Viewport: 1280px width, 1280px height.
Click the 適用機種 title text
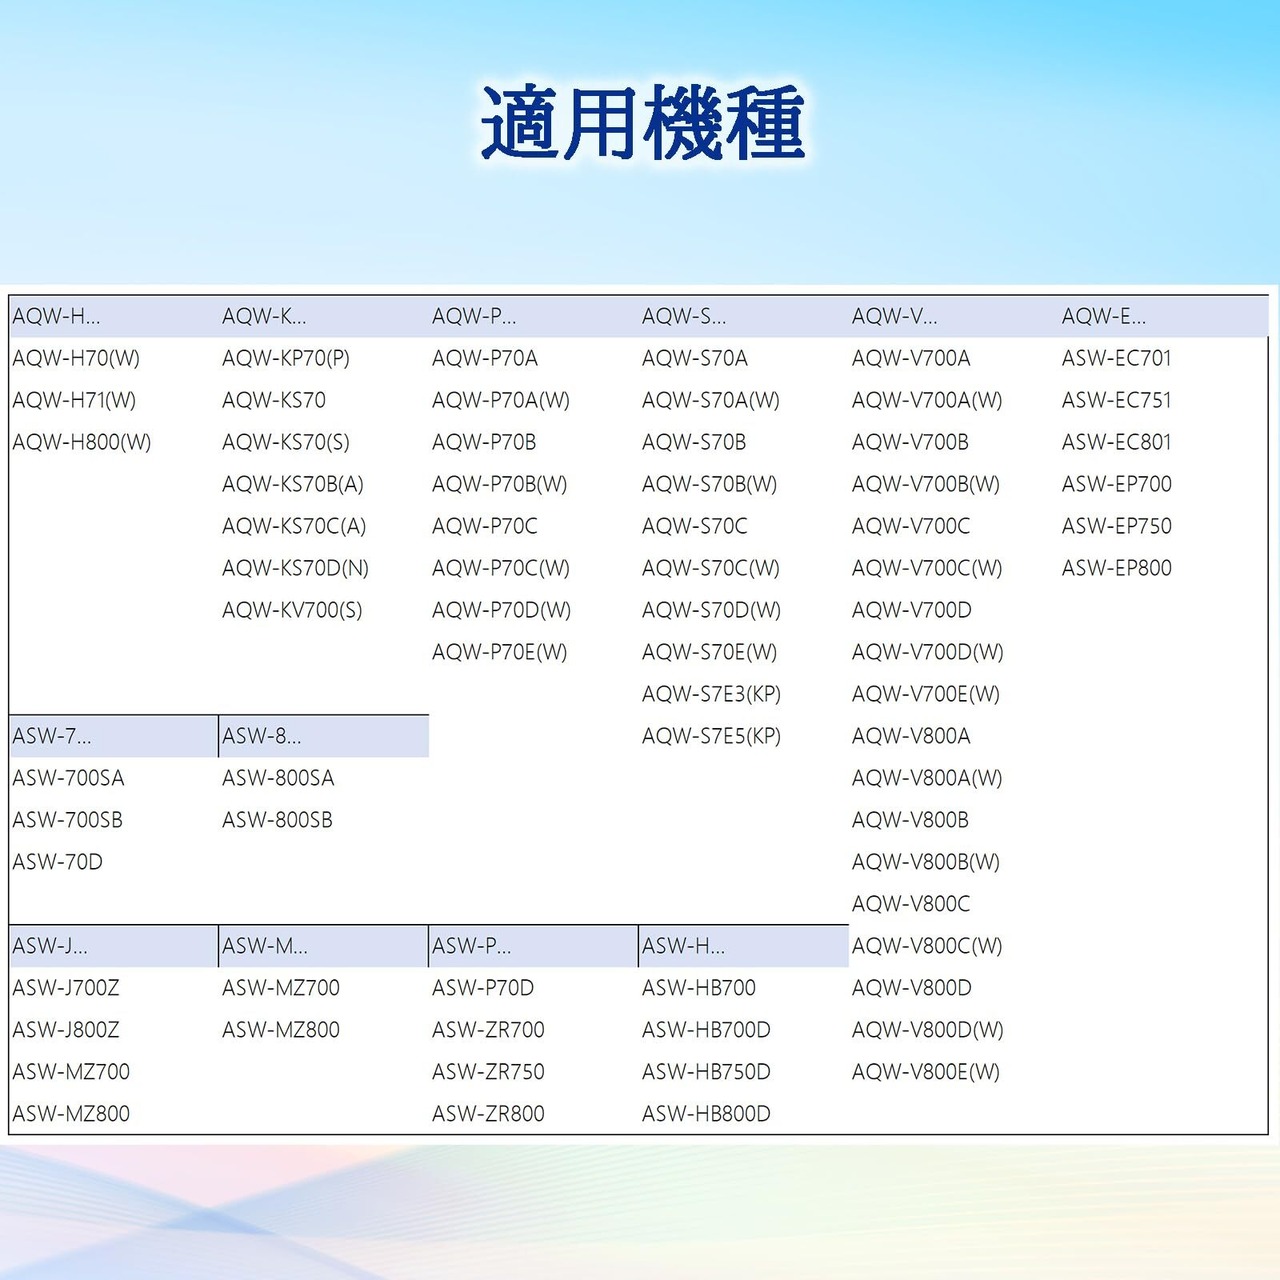click(x=643, y=123)
